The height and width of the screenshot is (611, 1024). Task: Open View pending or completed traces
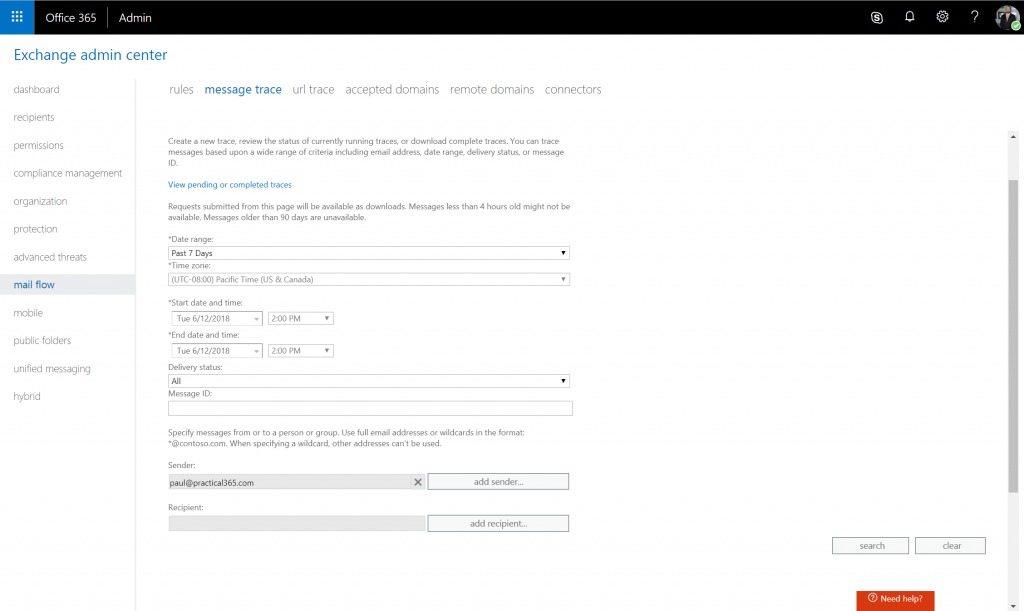coord(230,184)
